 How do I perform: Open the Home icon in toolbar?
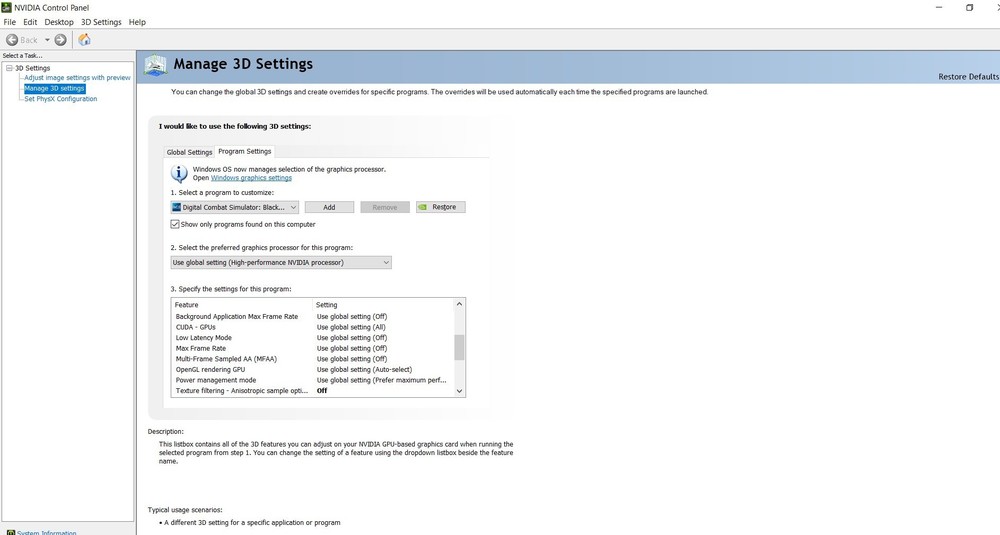(84, 40)
